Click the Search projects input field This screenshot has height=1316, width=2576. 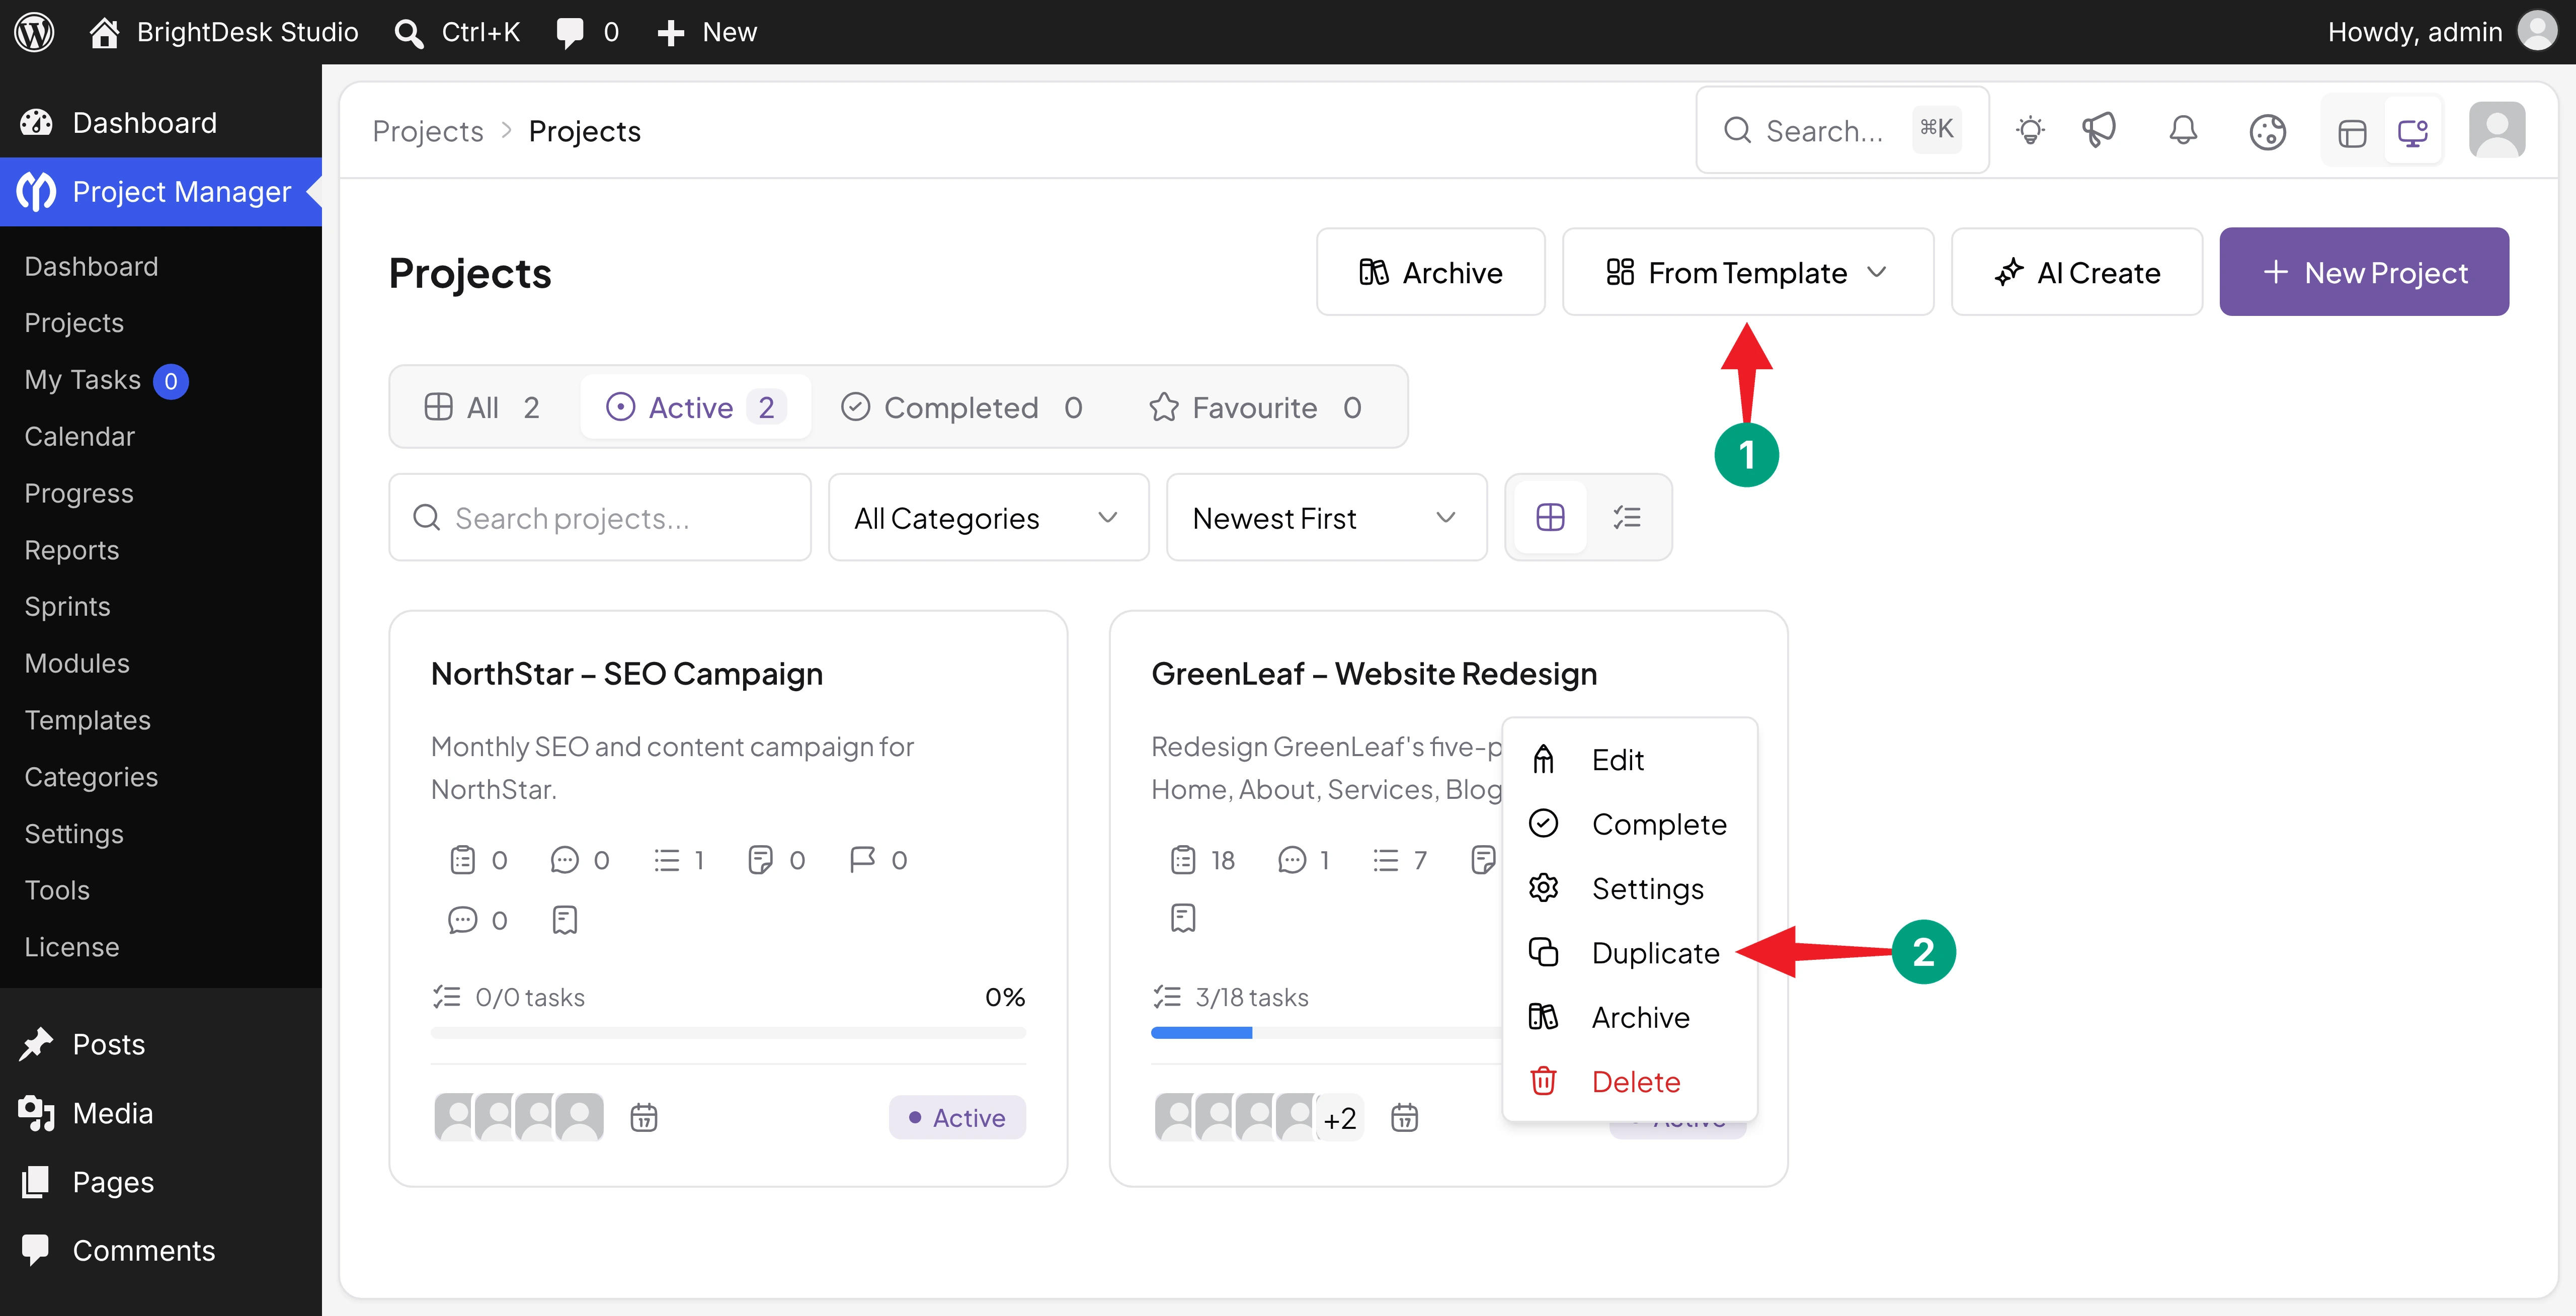tap(600, 517)
